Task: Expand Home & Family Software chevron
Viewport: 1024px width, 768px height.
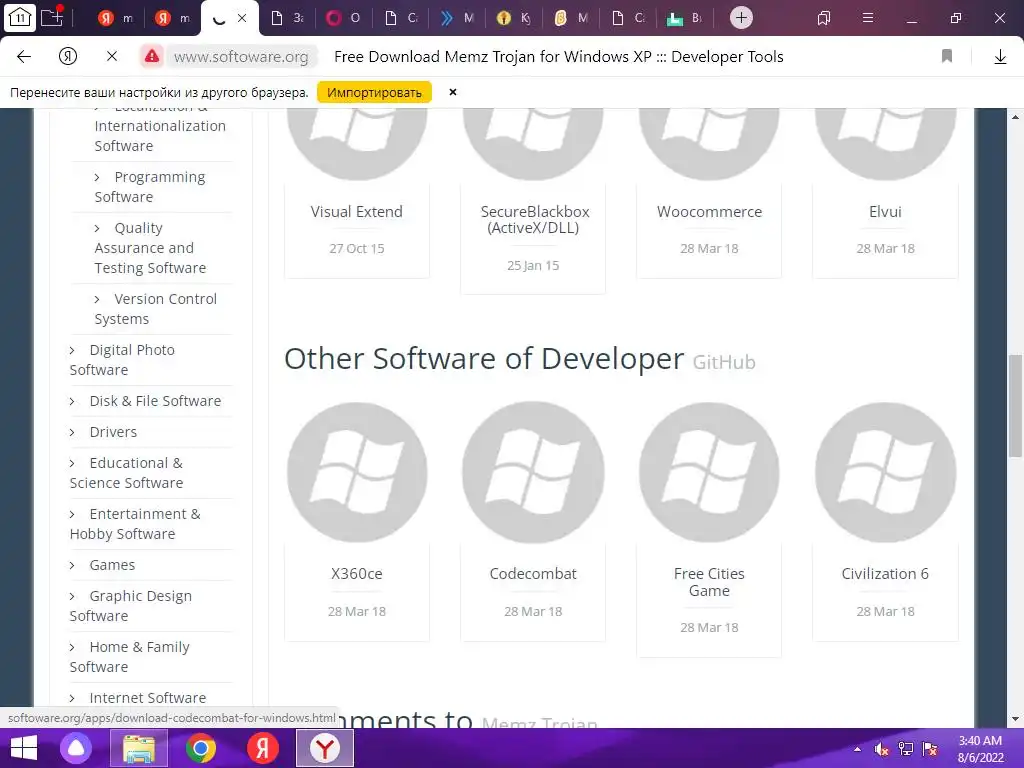Action: coord(72,648)
